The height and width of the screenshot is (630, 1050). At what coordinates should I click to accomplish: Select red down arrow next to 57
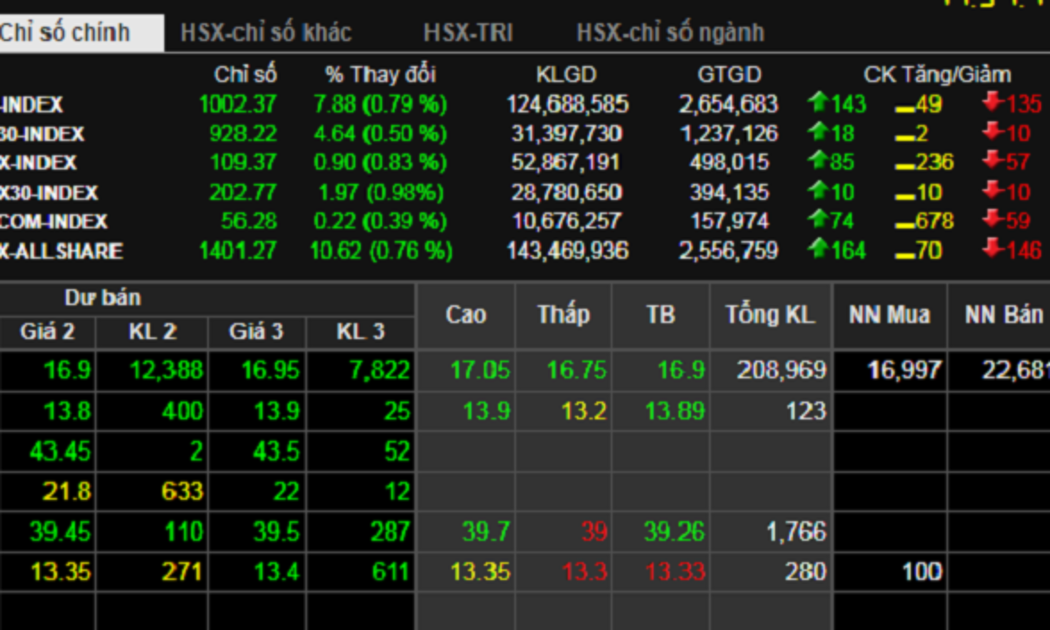[992, 161]
